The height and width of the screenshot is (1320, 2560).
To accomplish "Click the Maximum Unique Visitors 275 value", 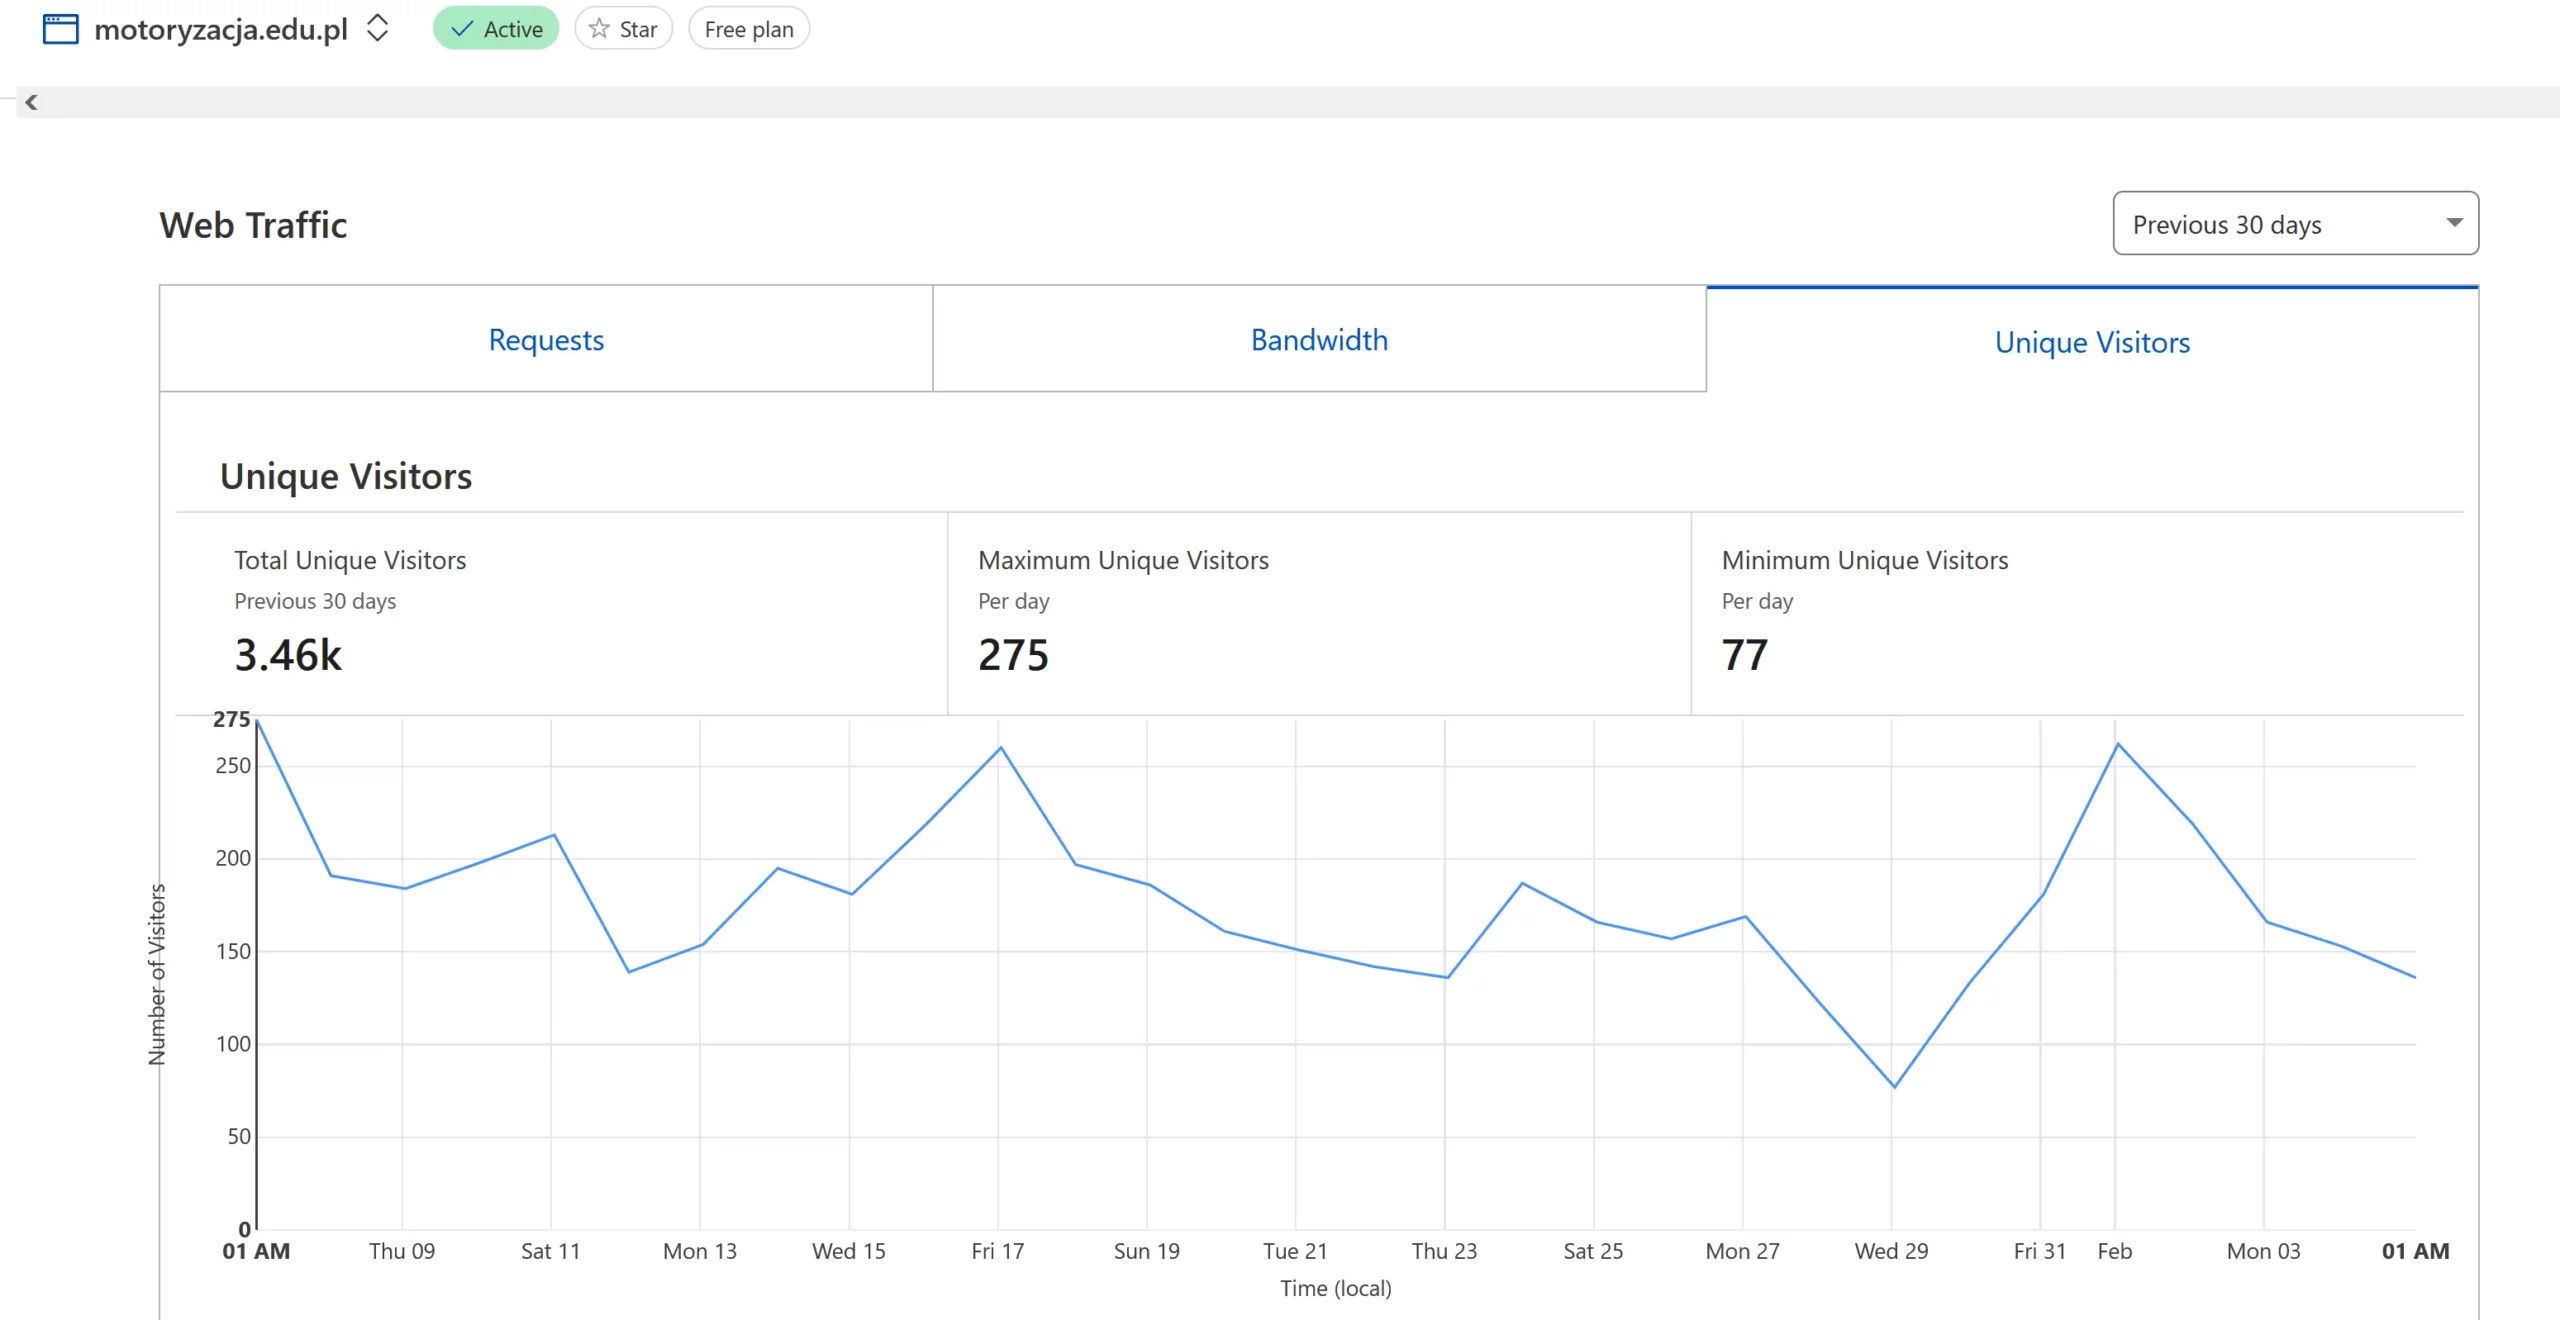I will 1013,655.
